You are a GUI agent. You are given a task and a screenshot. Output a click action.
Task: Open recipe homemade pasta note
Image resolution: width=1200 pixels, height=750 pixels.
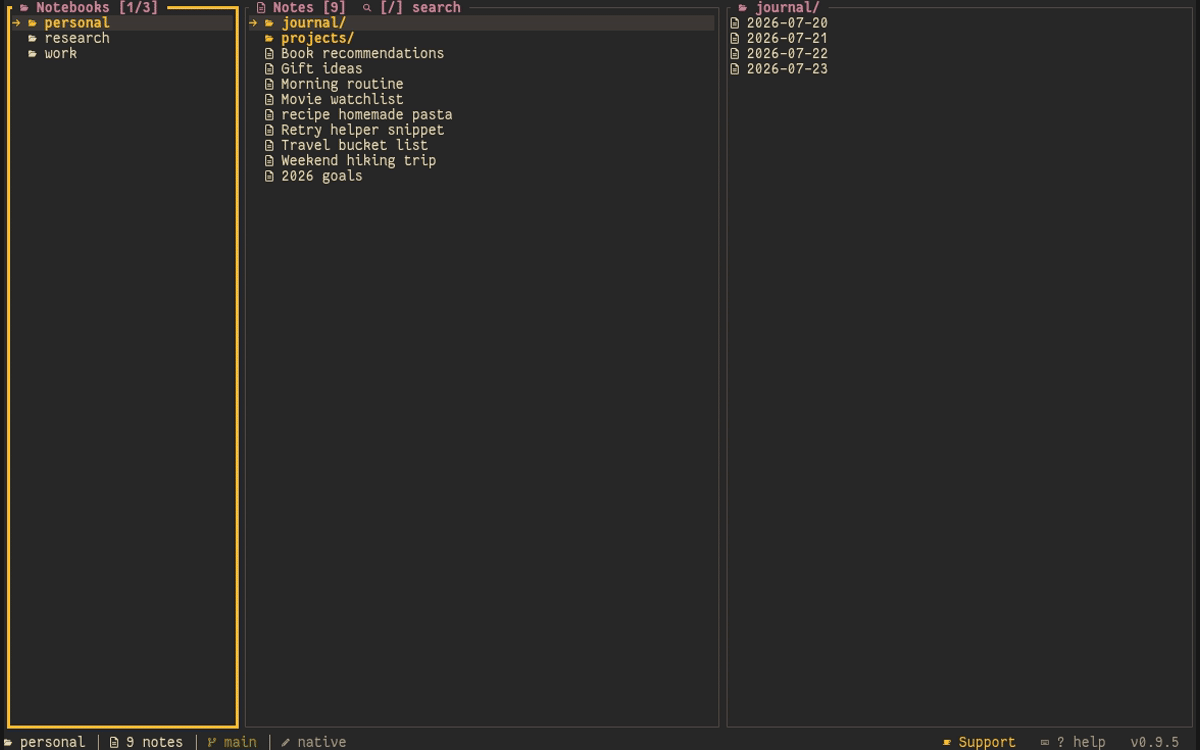tap(366, 114)
